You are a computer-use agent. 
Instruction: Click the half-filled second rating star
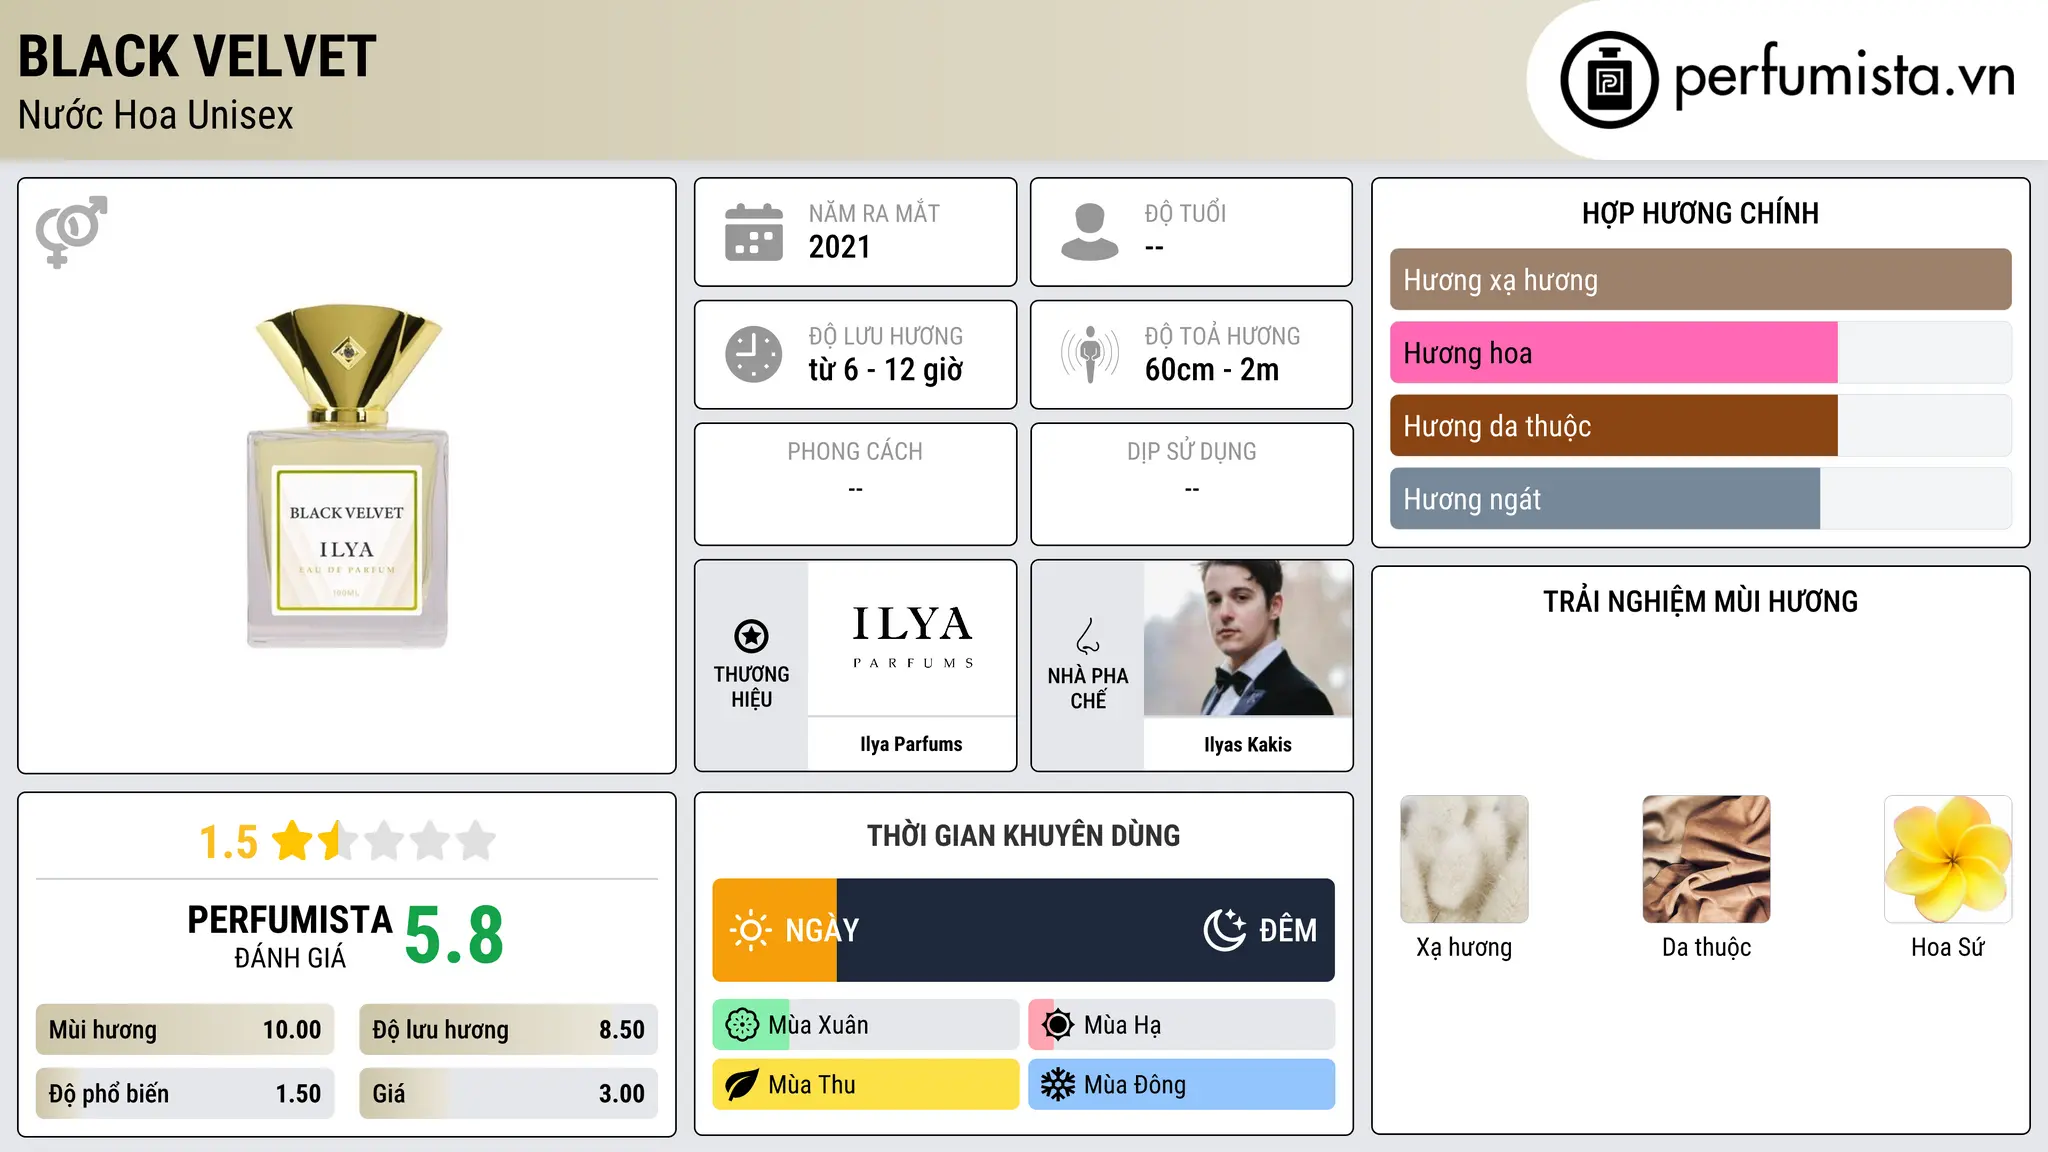[338, 841]
